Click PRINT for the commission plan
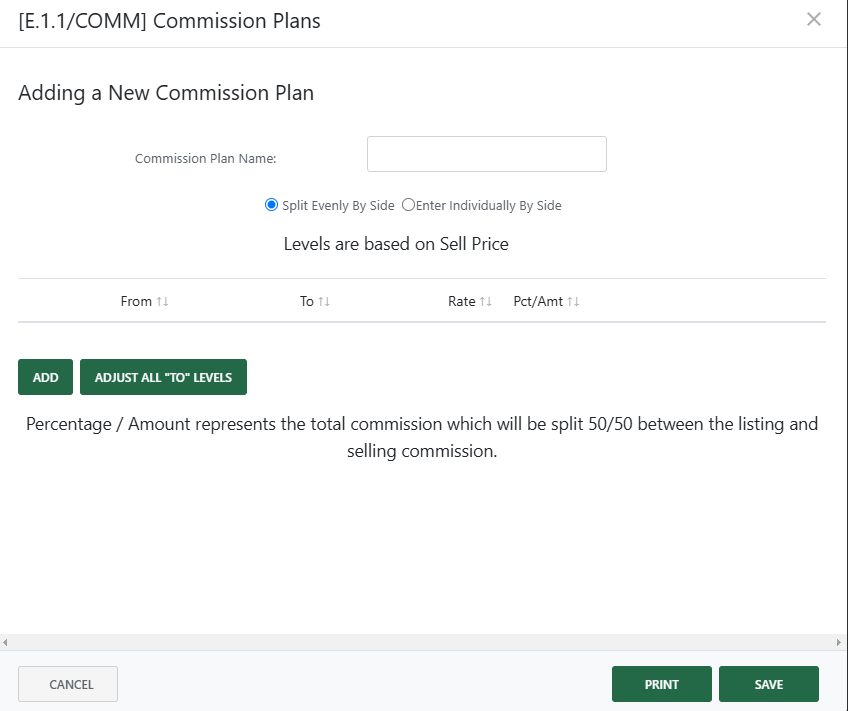 661,684
